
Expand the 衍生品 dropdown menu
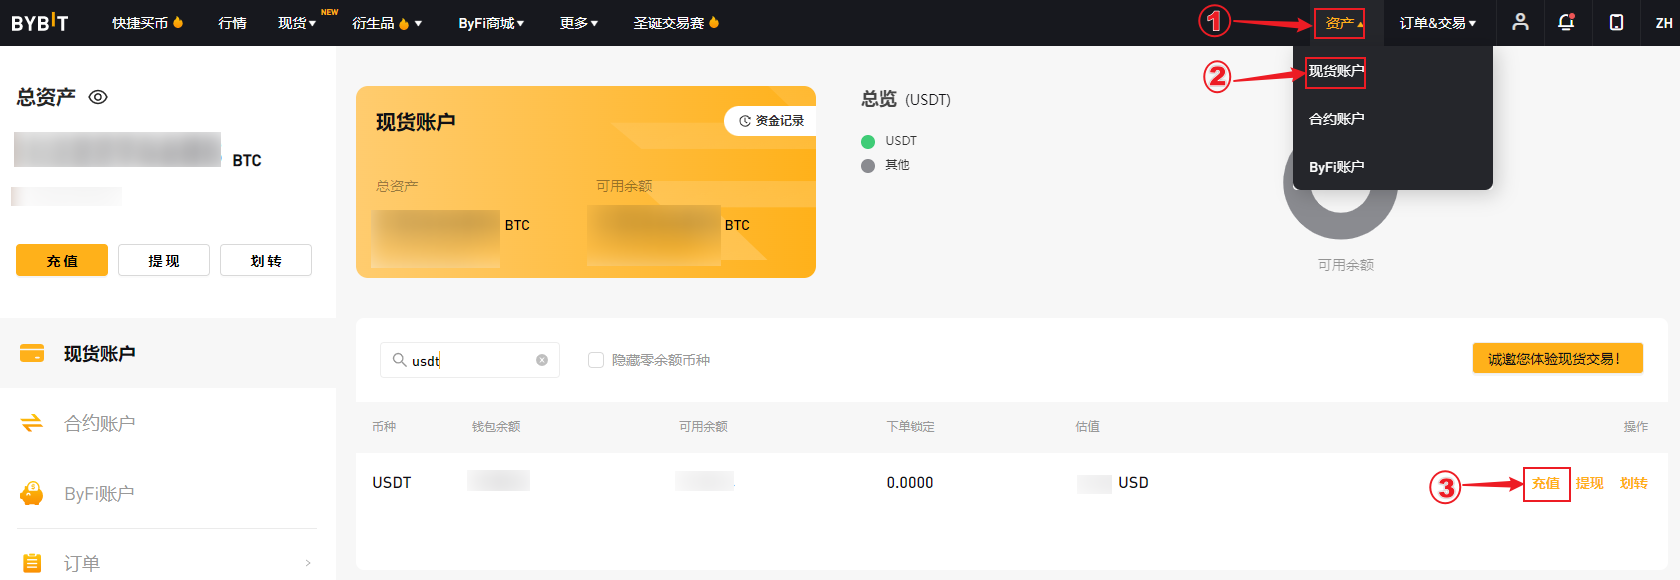point(386,23)
